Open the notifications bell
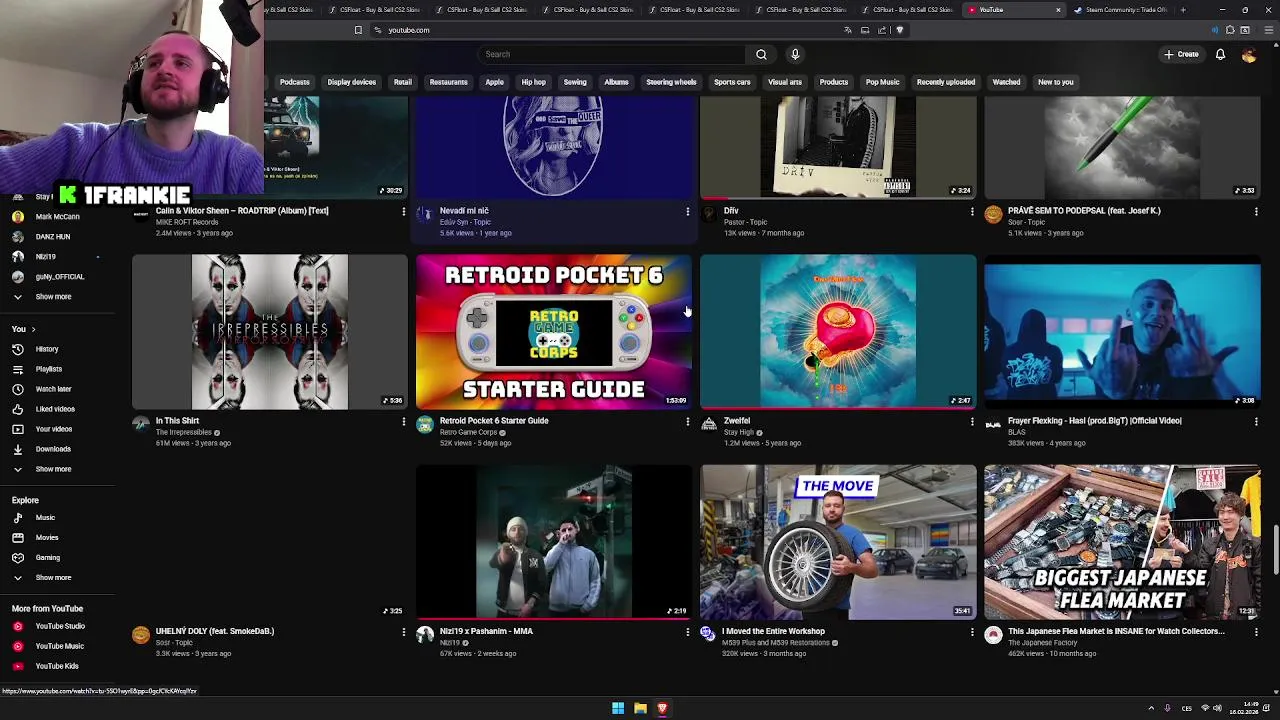 click(1220, 54)
